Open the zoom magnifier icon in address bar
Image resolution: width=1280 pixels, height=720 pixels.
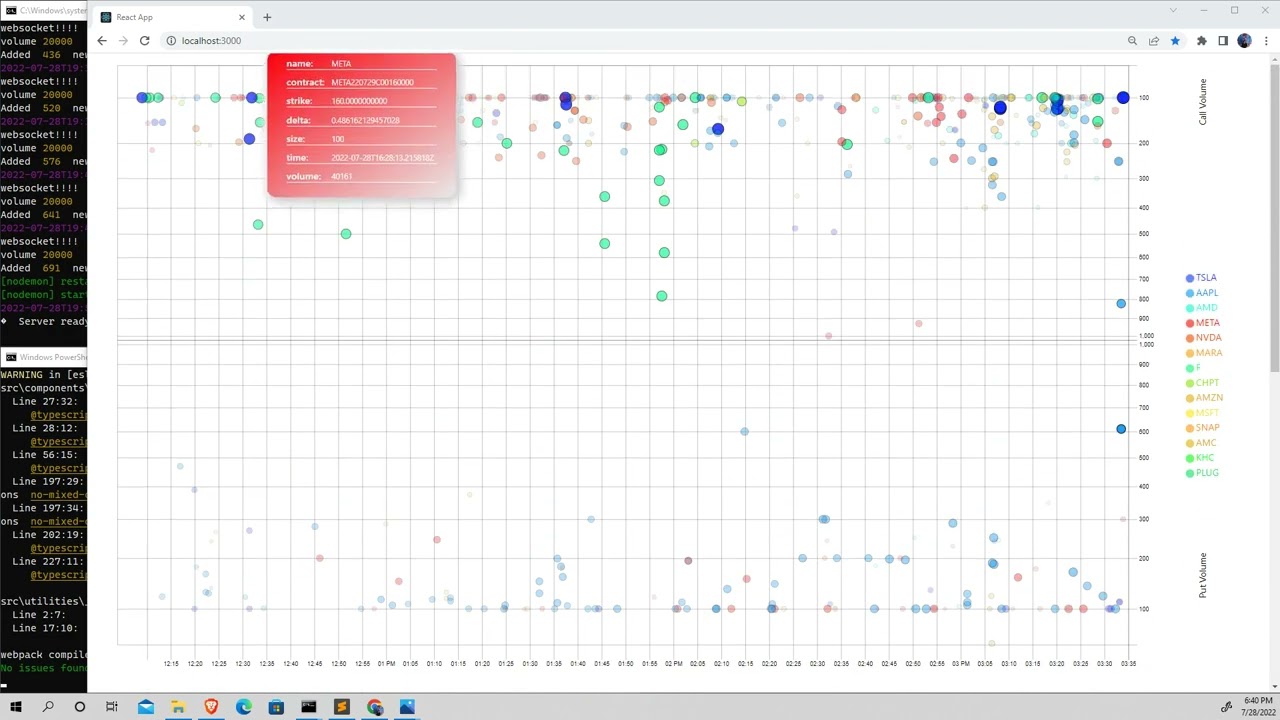pos(1132,41)
